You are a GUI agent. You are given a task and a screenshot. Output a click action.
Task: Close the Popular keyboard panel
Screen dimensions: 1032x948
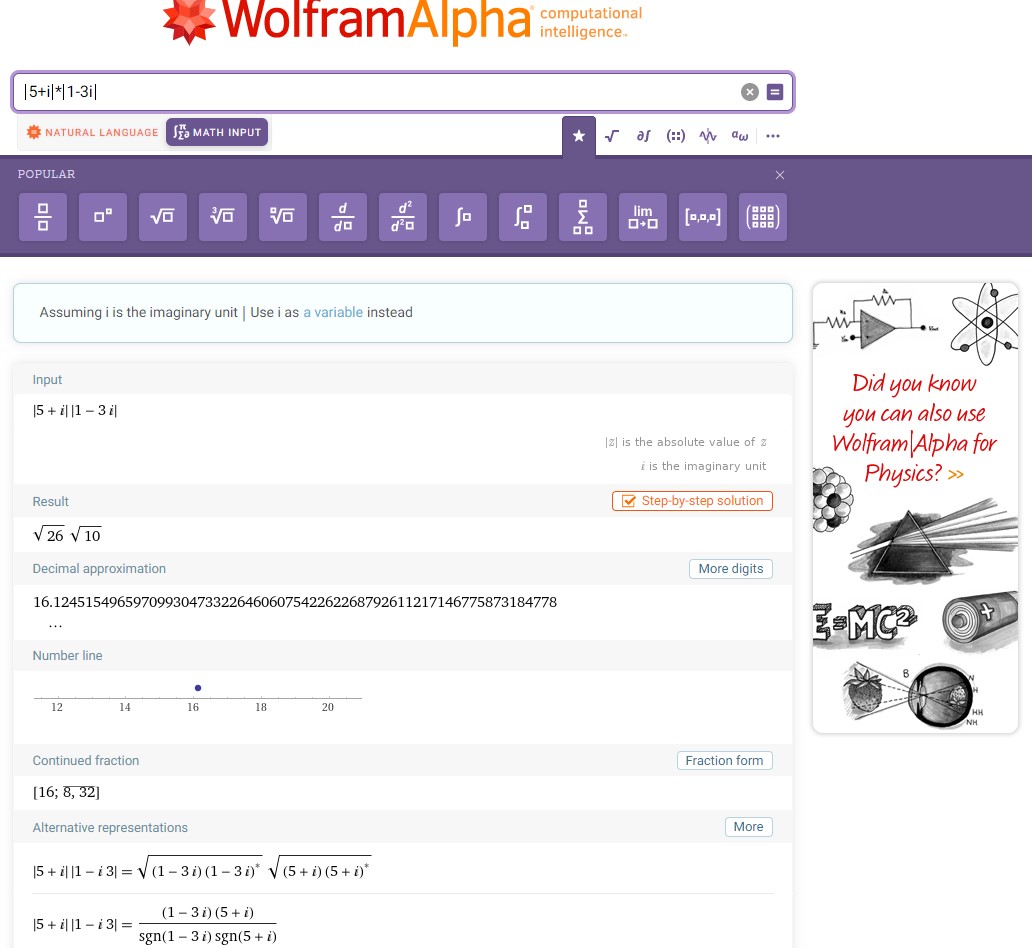point(780,175)
